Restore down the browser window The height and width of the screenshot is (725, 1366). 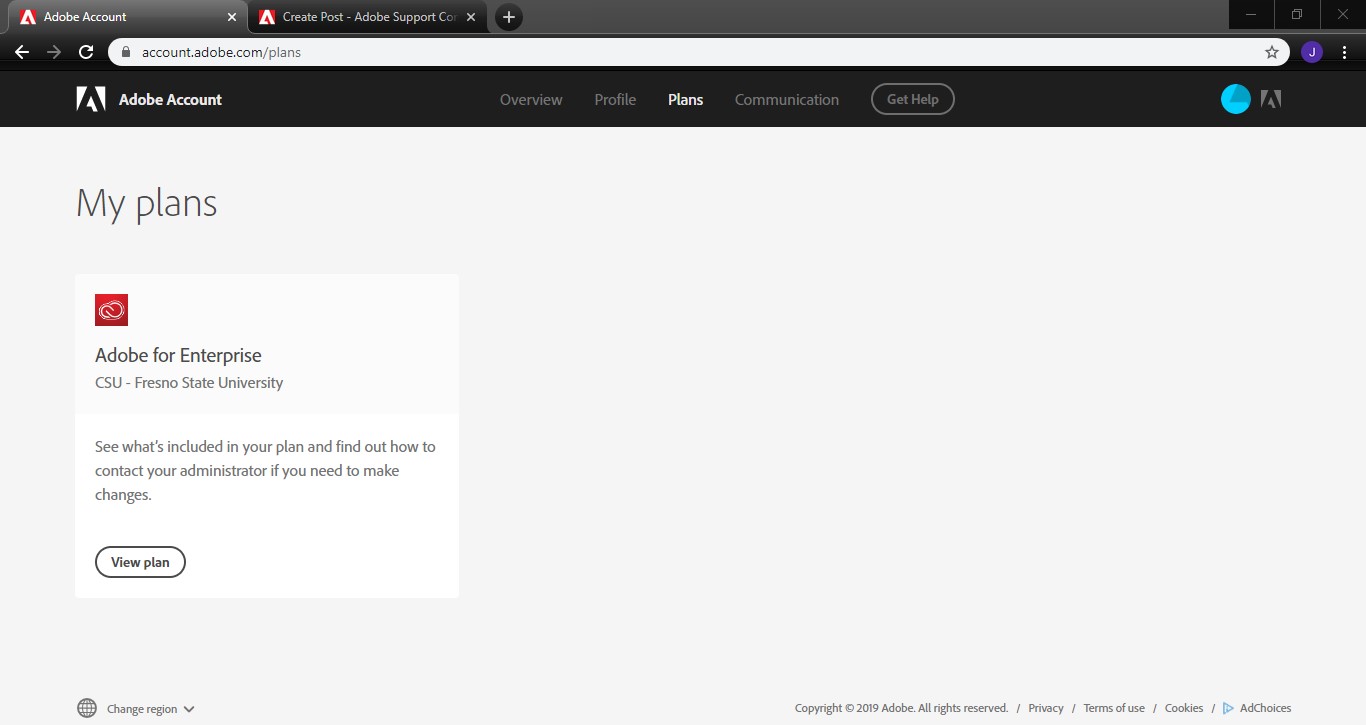point(1297,14)
